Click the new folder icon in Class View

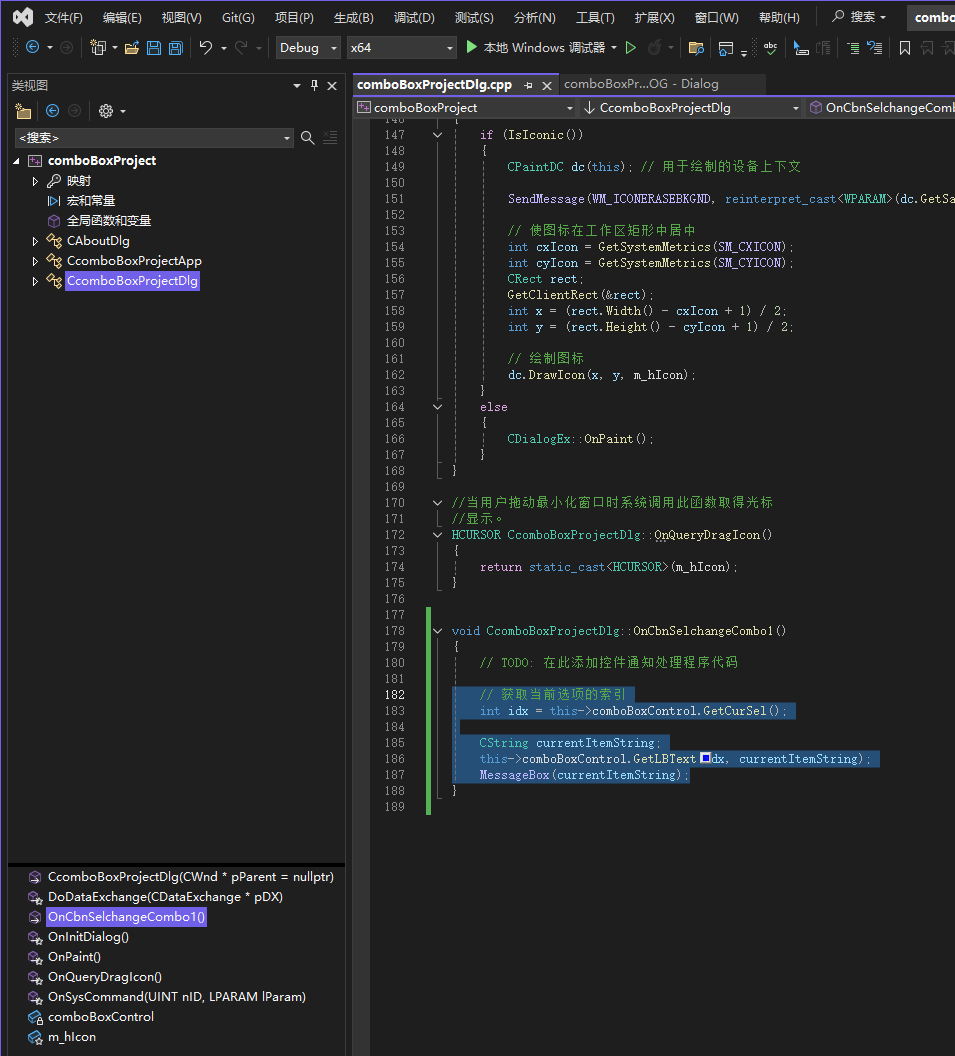click(x=24, y=111)
